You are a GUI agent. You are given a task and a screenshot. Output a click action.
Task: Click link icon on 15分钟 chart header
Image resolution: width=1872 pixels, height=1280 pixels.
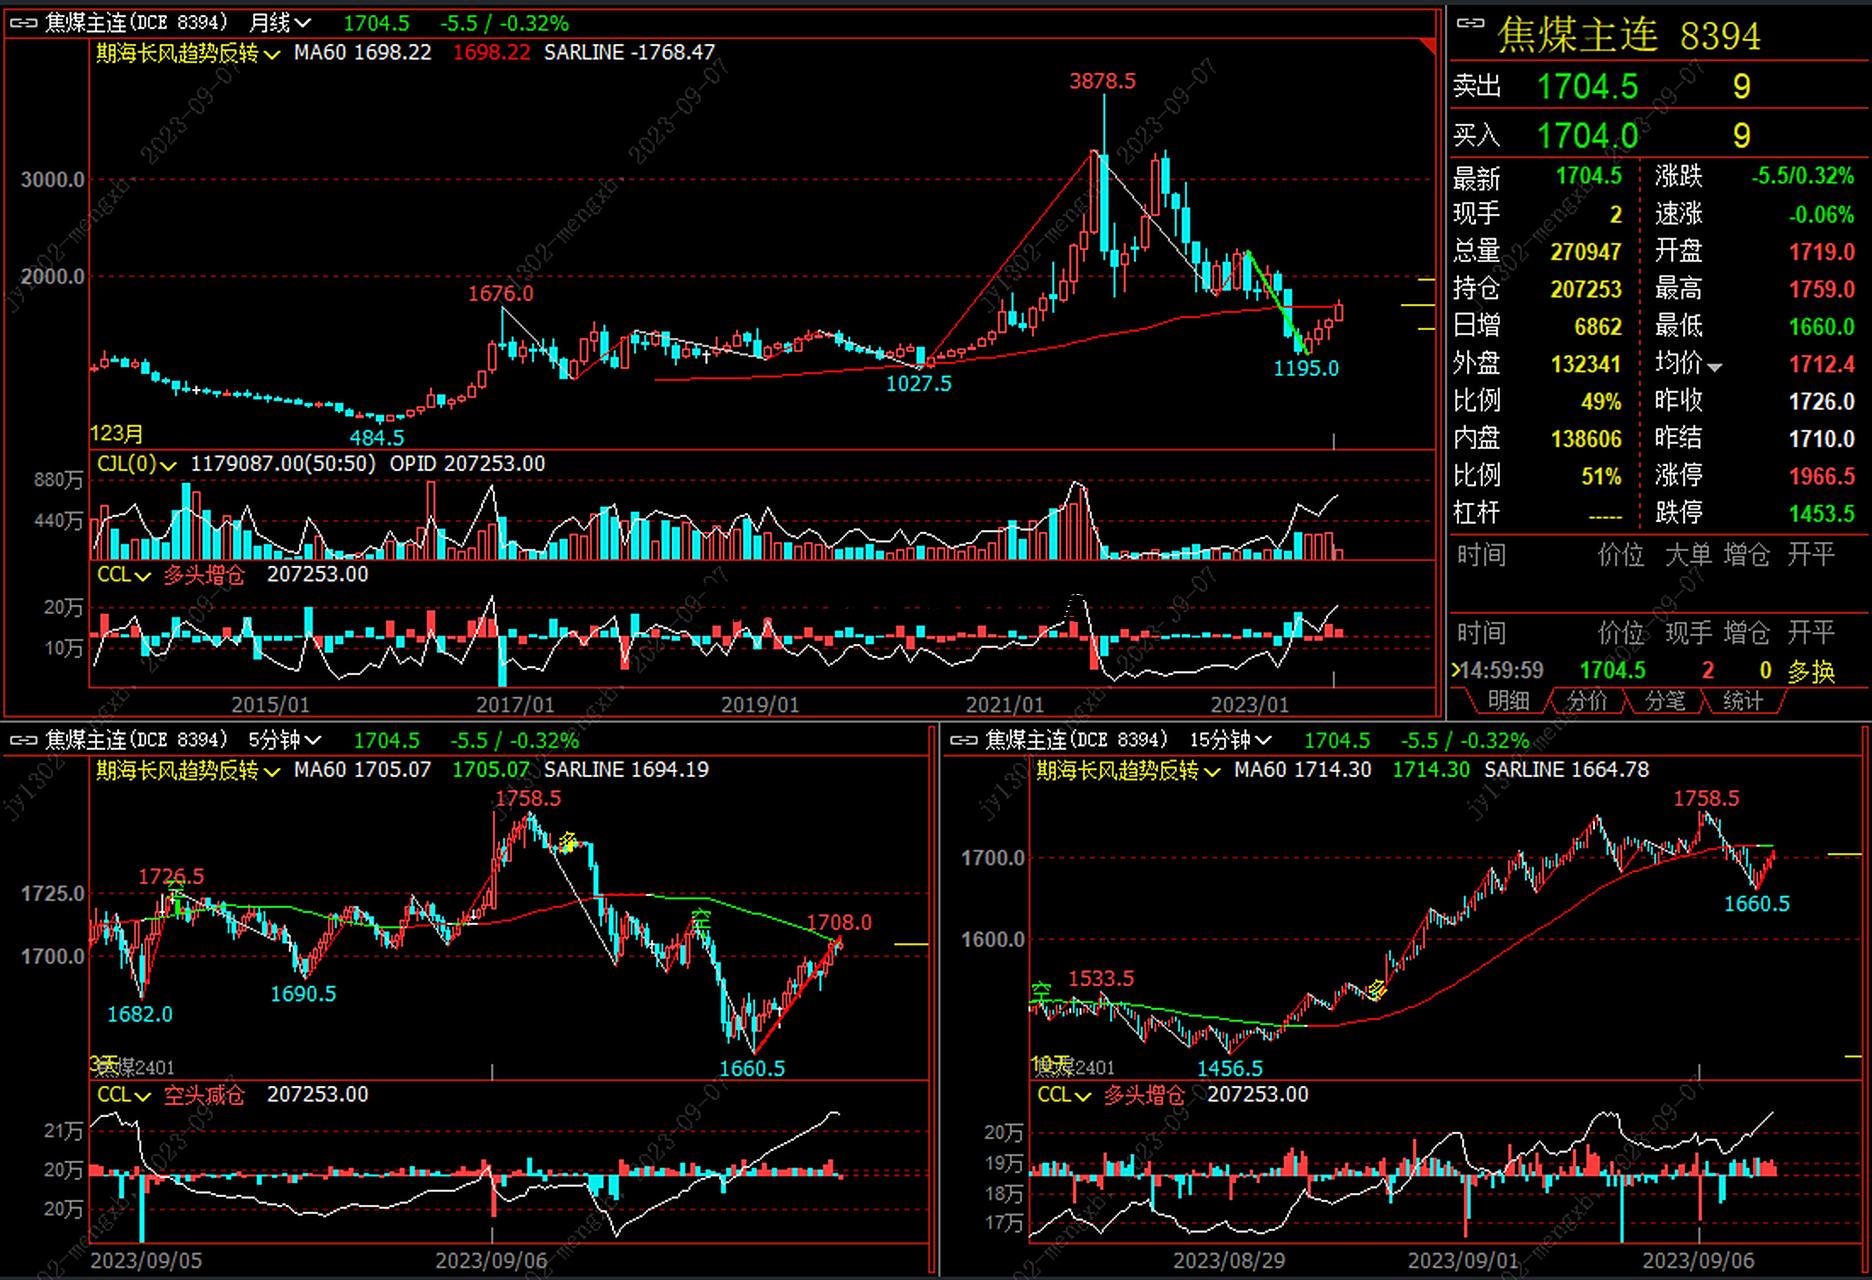tap(963, 741)
